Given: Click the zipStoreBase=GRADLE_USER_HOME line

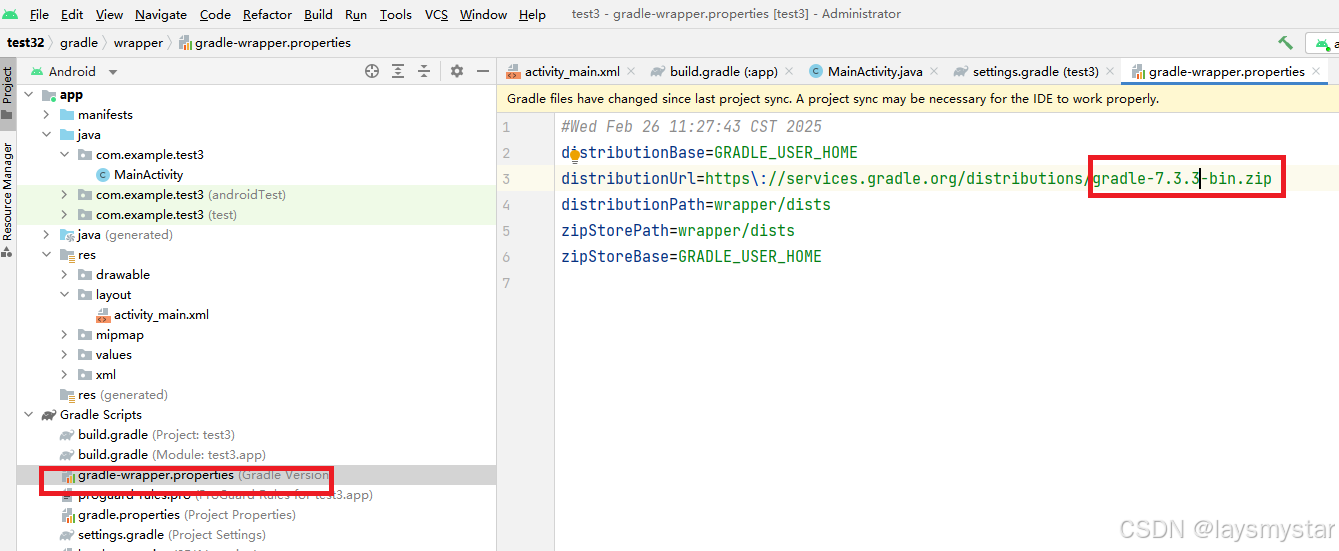Looking at the screenshot, I should [691, 257].
